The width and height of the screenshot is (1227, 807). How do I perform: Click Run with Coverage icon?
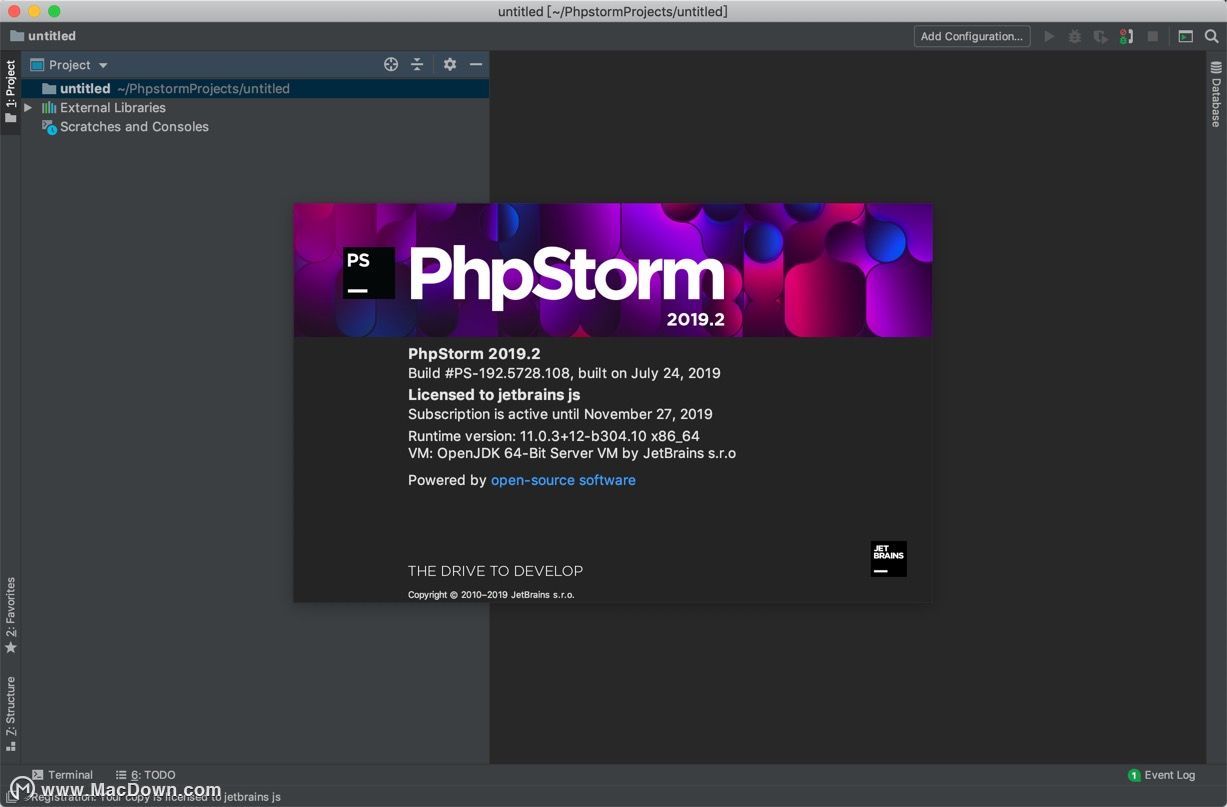click(x=1101, y=36)
